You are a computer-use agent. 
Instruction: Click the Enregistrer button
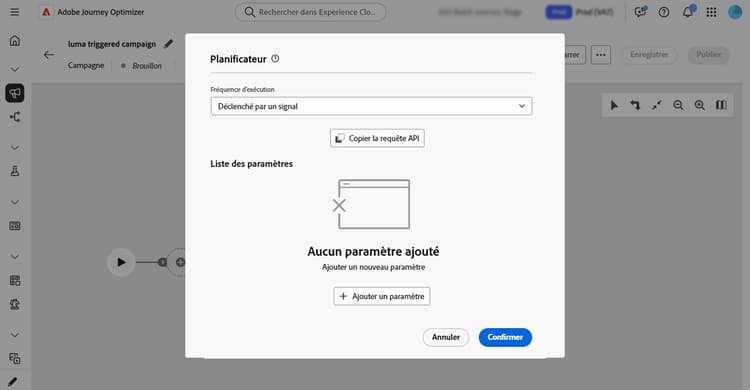pyautogui.click(x=649, y=55)
